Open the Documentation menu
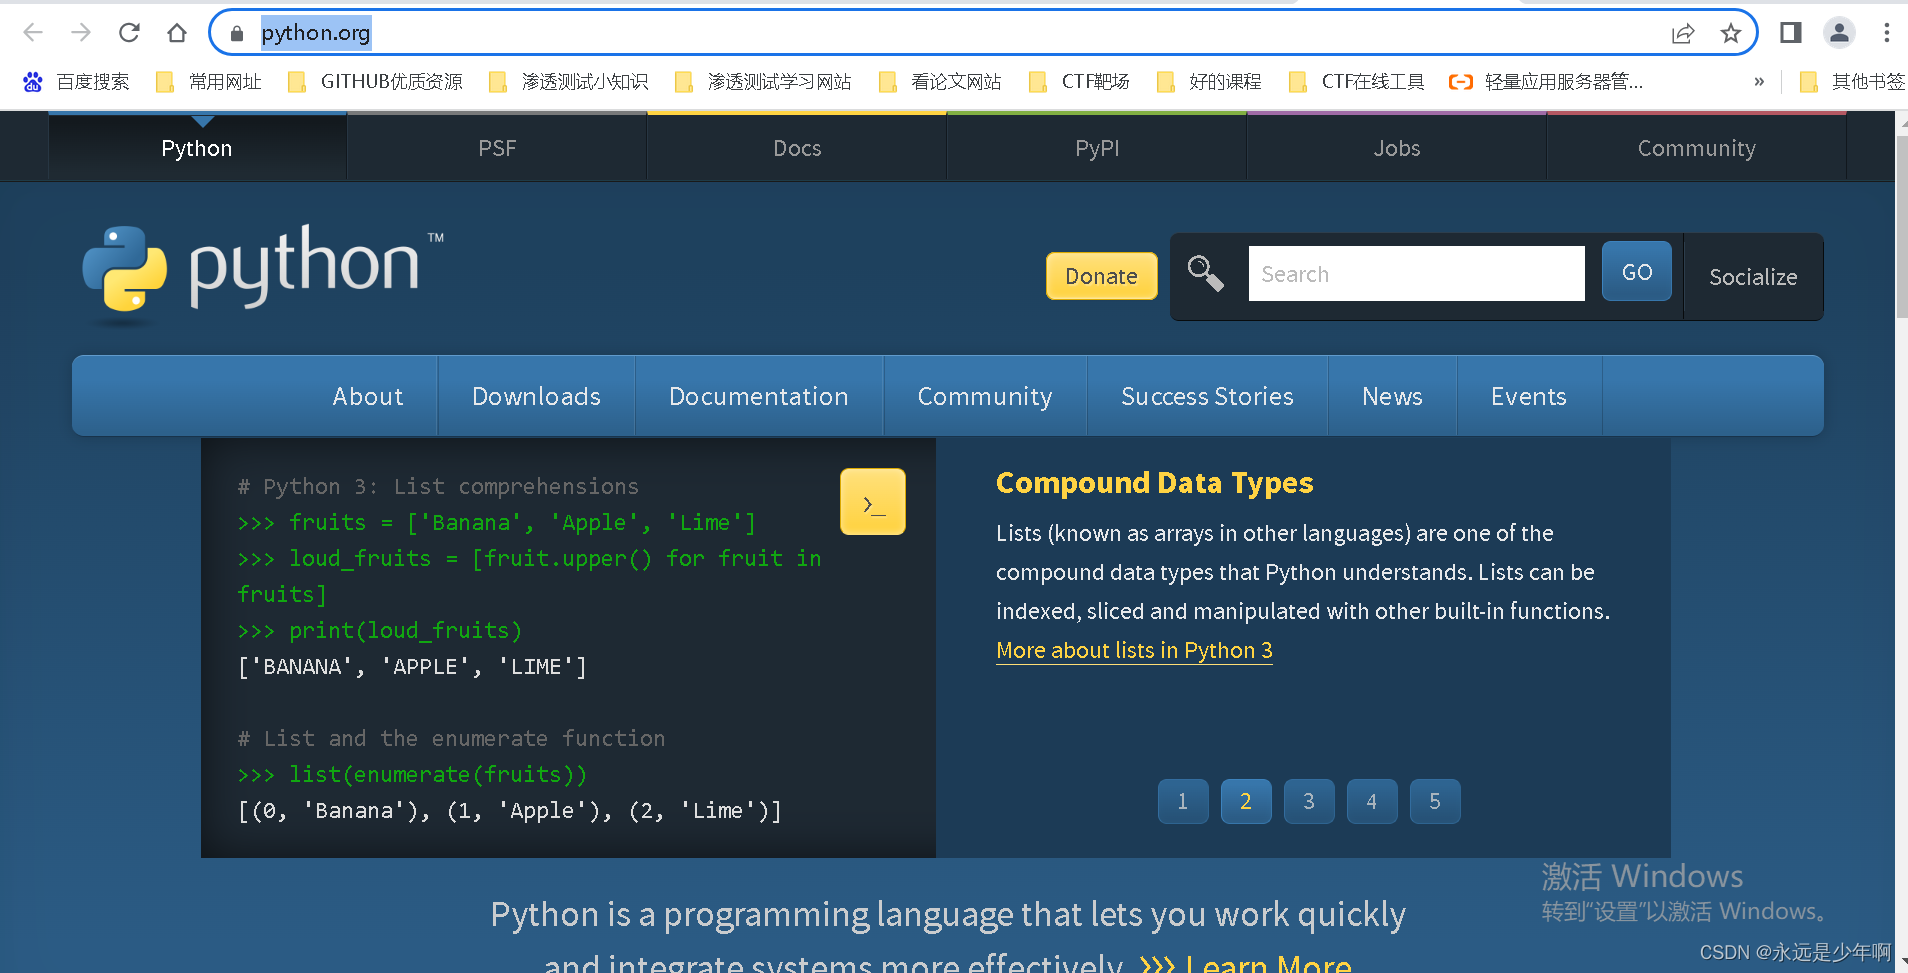This screenshot has height=973, width=1908. coord(759,396)
